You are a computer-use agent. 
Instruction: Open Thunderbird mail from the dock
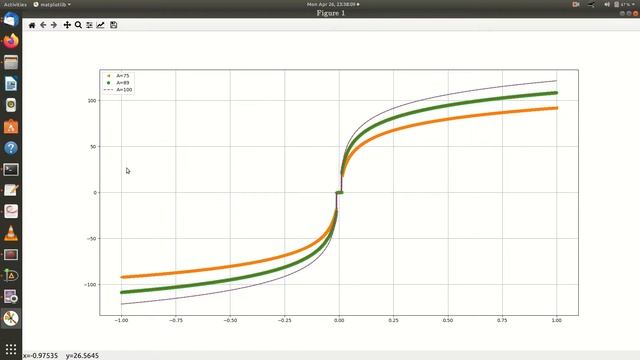point(11,20)
